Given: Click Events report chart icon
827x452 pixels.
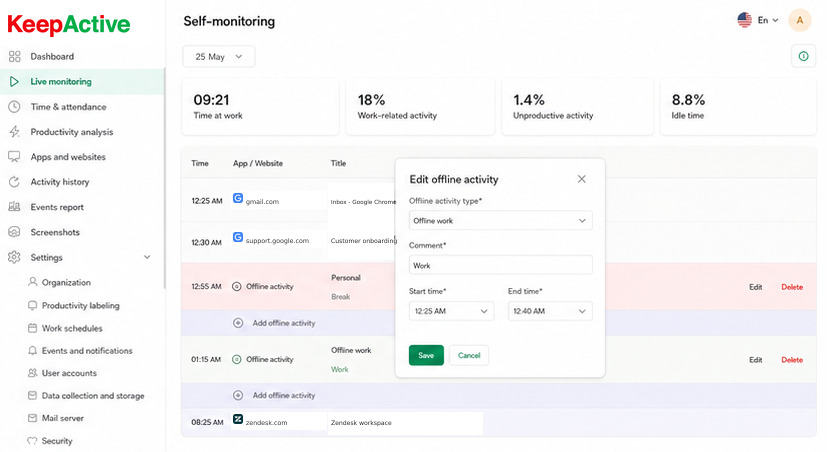Looking at the screenshot, I should (14, 207).
